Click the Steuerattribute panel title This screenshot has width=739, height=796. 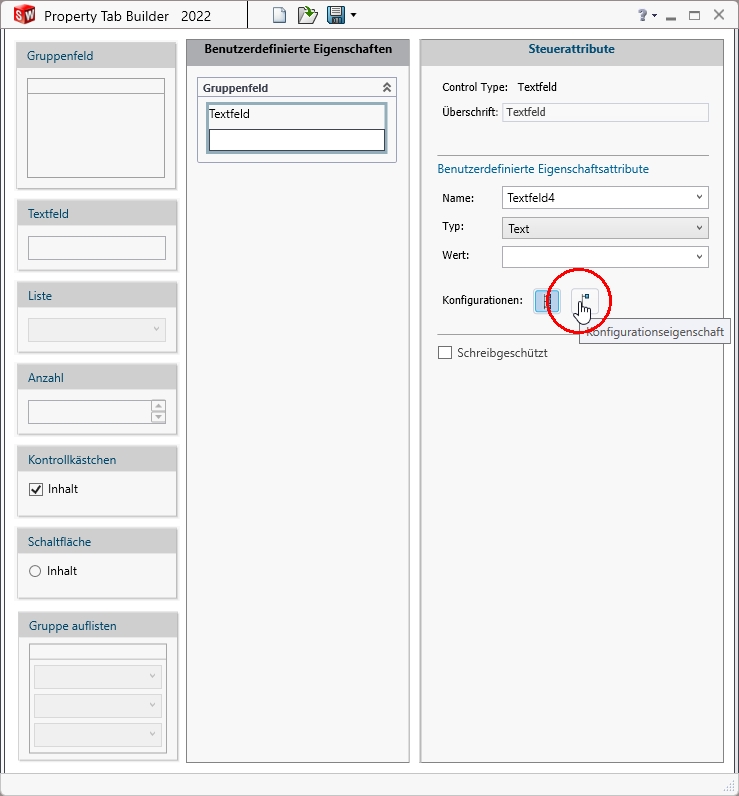572,49
